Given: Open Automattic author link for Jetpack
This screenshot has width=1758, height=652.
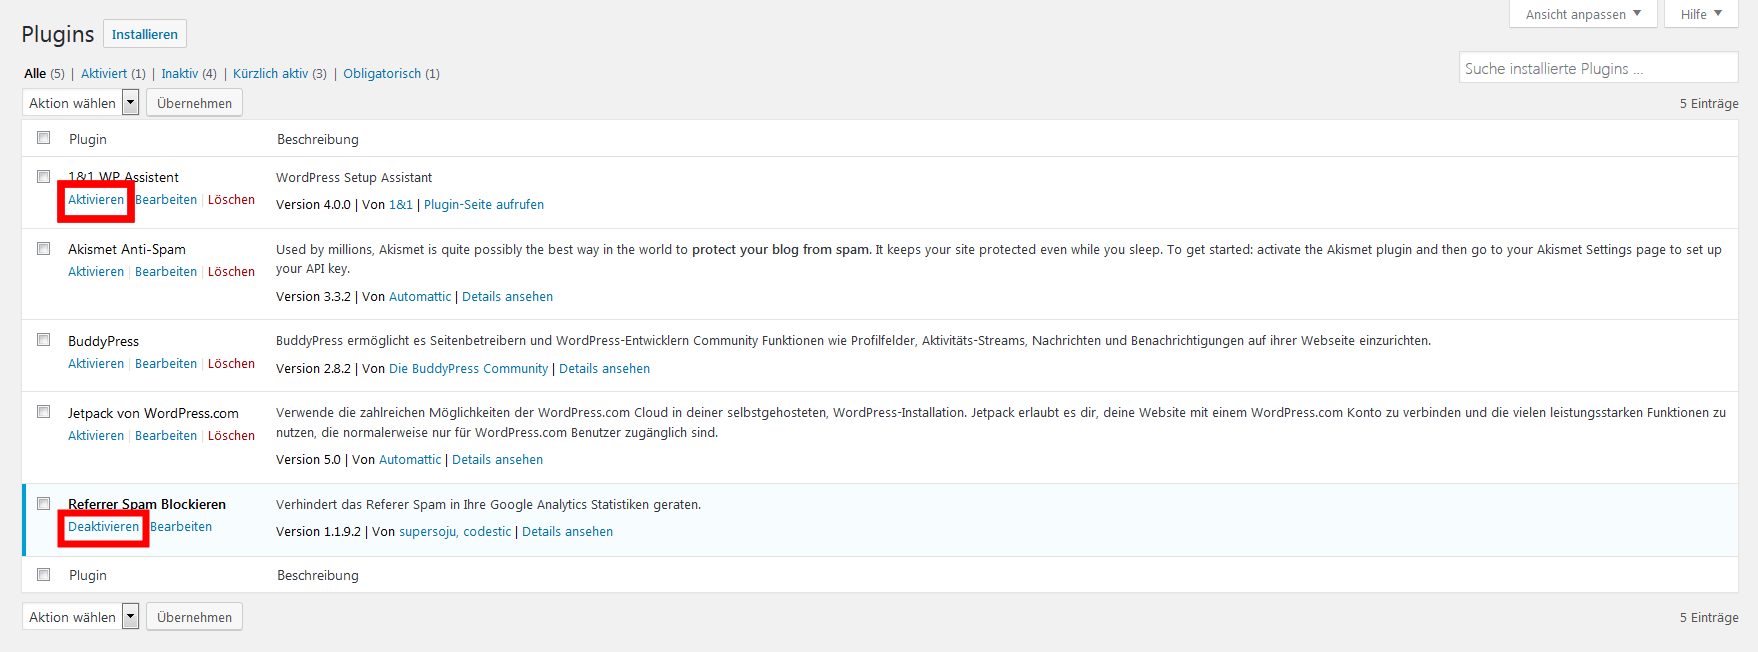Looking at the screenshot, I should 410,460.
